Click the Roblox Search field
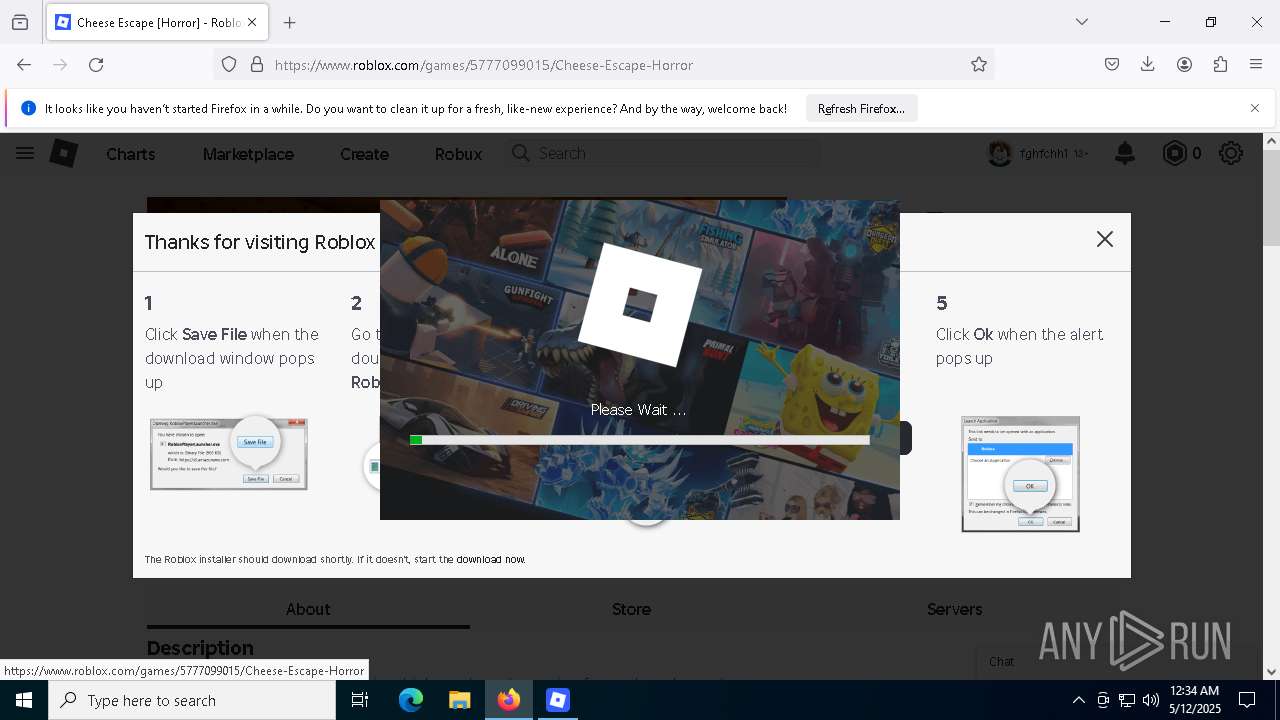The image size is (1280, 720). tap(664, 153)
